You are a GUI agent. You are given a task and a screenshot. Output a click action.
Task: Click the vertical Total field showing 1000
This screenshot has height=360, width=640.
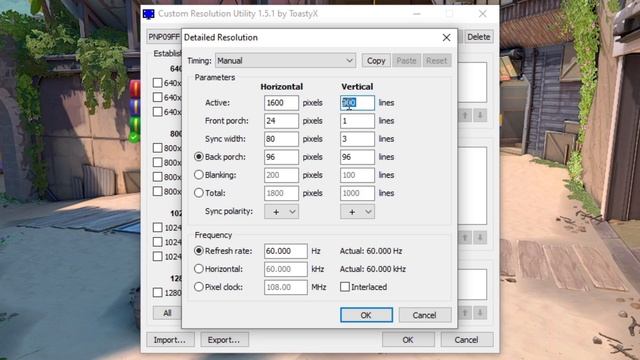pos(357,193)
